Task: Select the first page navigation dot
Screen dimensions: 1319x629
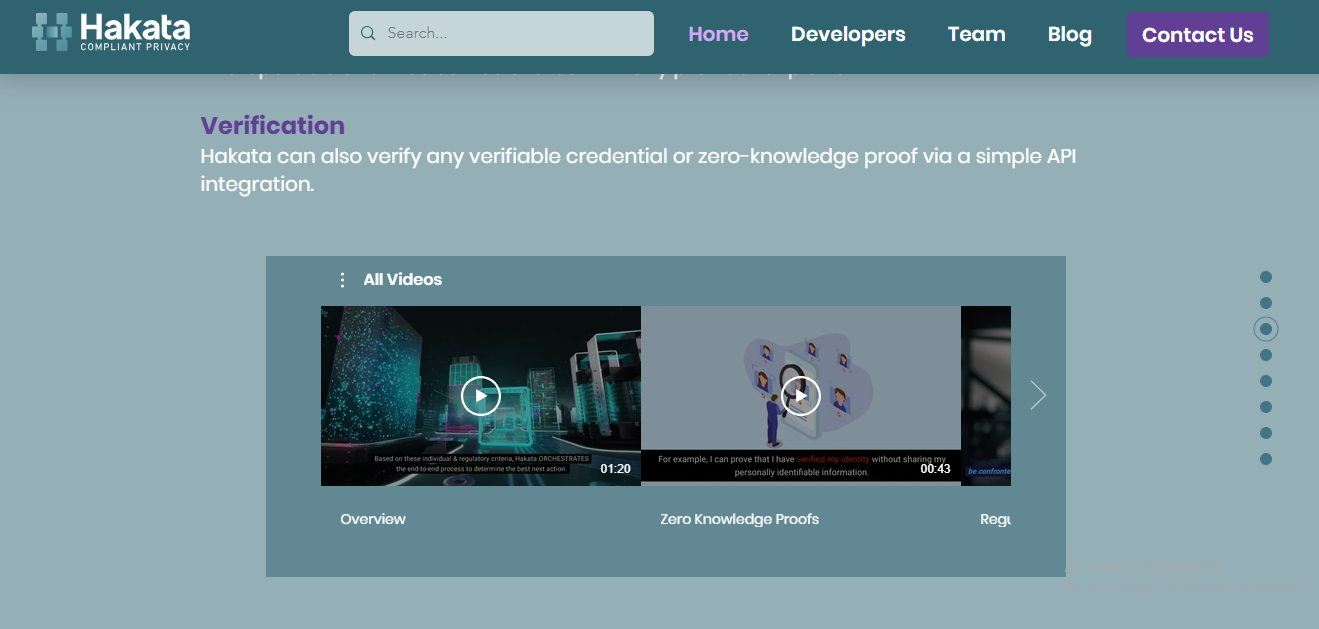Action: click(1266, 277)
